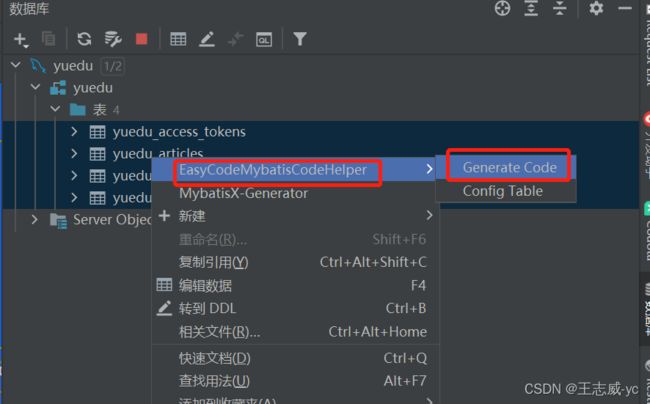Screen dimensions: 650x404
Task: Choose MybatisX-Generator from context menu
Action: coord(294,193)
